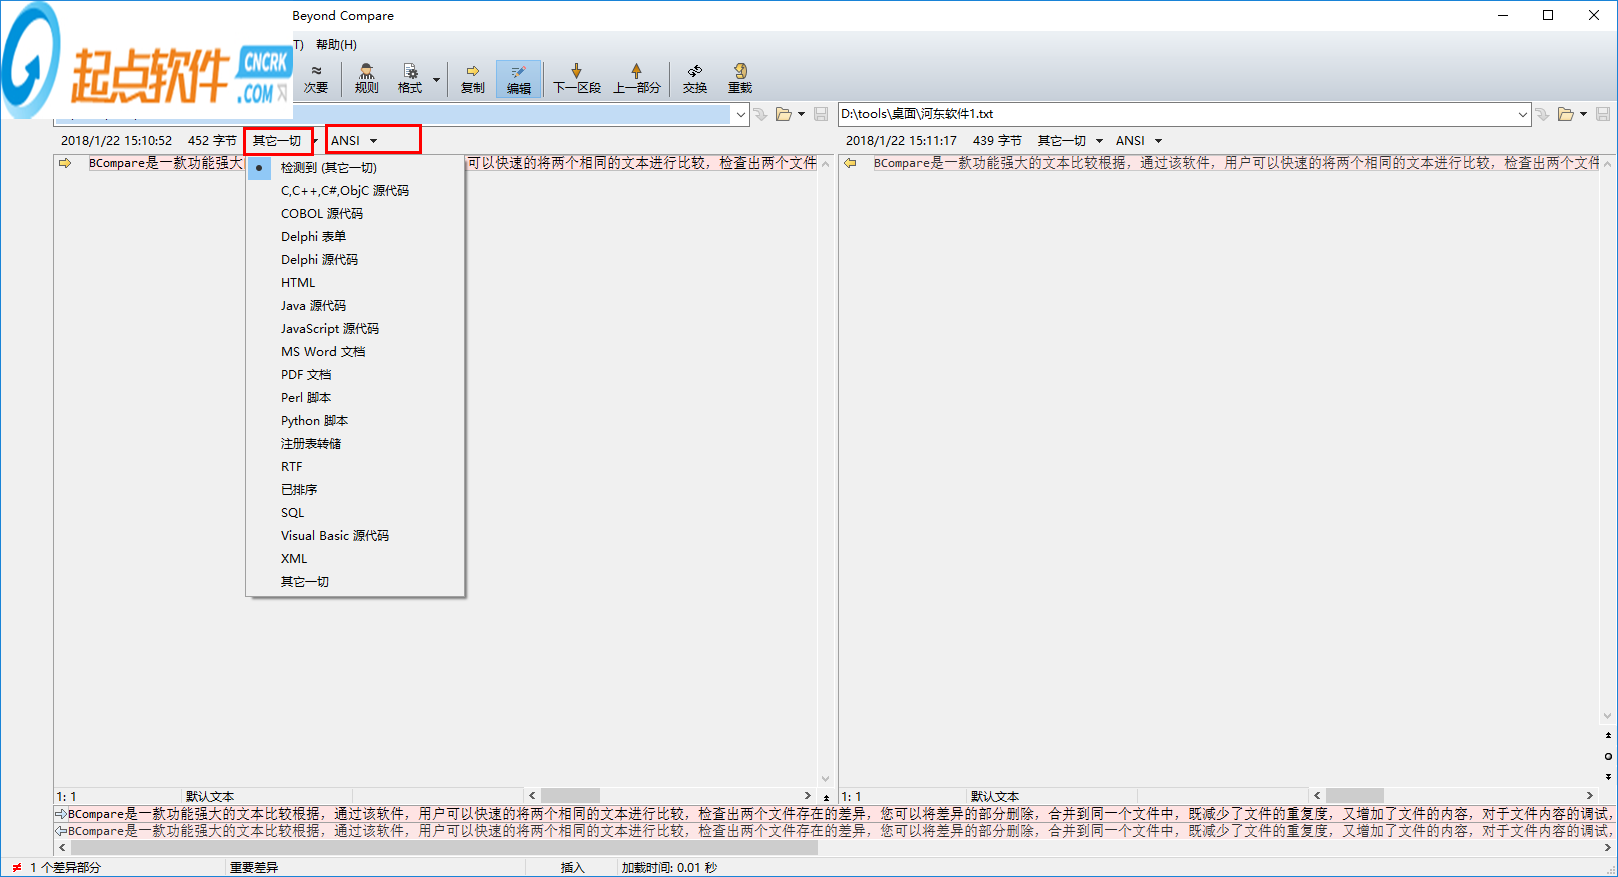
Task: Click the right pane yellow difference arrow
Action: click(850, 163)
